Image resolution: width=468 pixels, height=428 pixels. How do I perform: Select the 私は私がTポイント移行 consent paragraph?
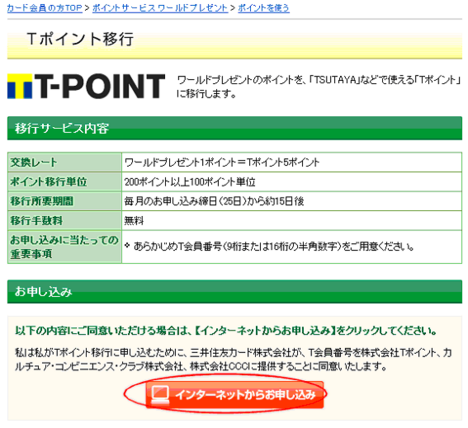coord(233,360)
